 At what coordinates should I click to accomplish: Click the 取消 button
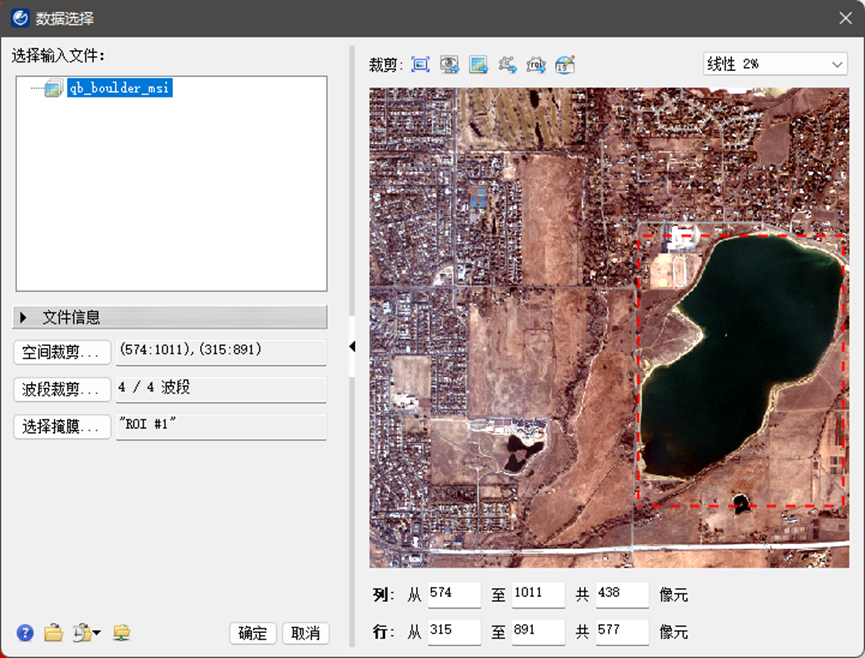(x=306, y=633)
